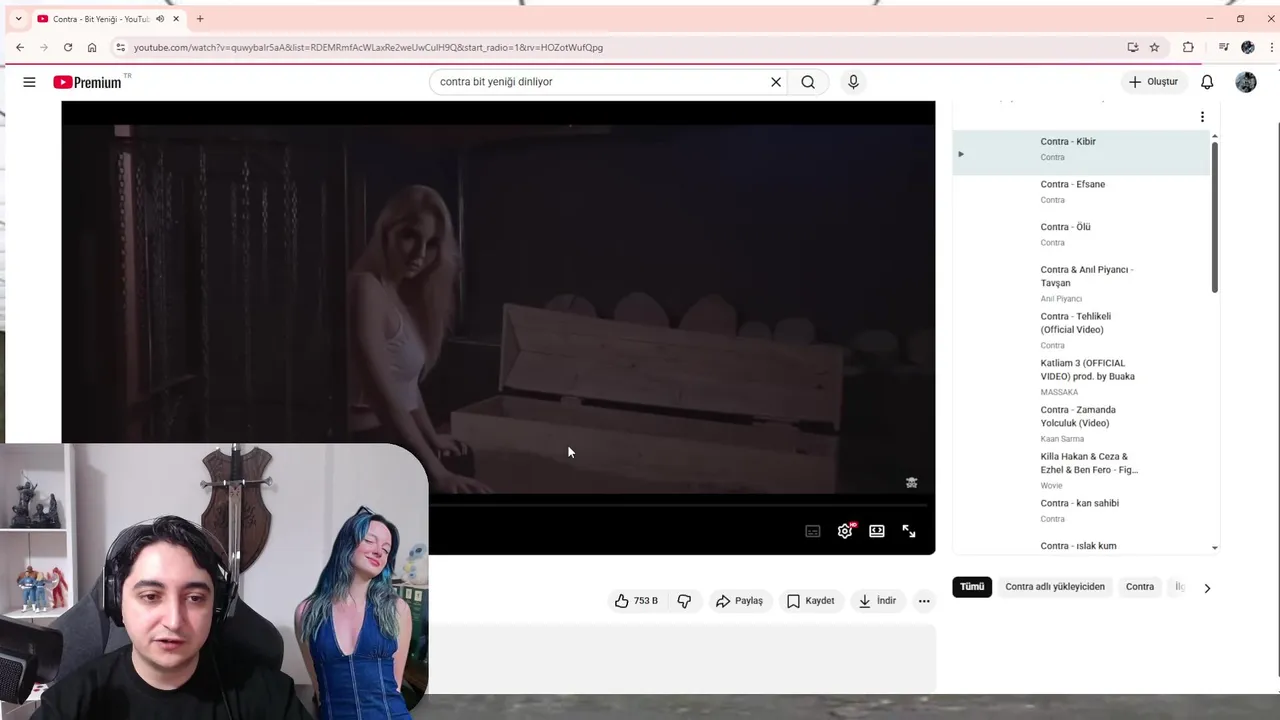Select Contra adlı yükleyiciden chip
This screenshot has height=720, width=1280.
(1055, 587)
